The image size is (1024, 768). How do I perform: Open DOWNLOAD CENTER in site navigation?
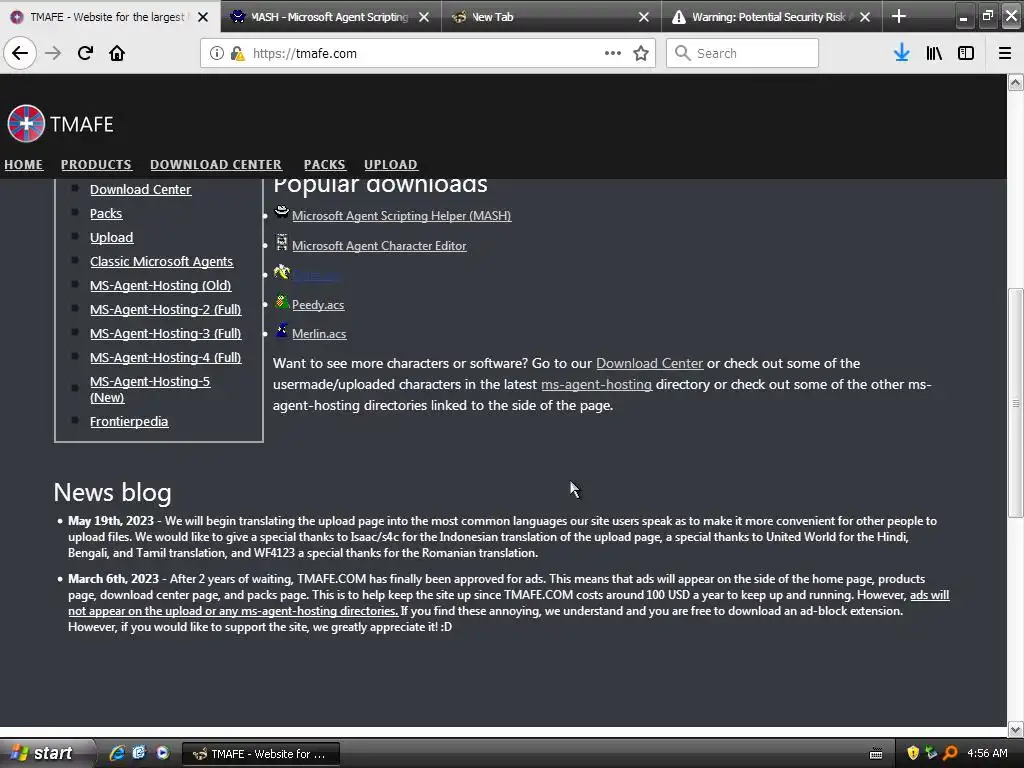point(216,165)
